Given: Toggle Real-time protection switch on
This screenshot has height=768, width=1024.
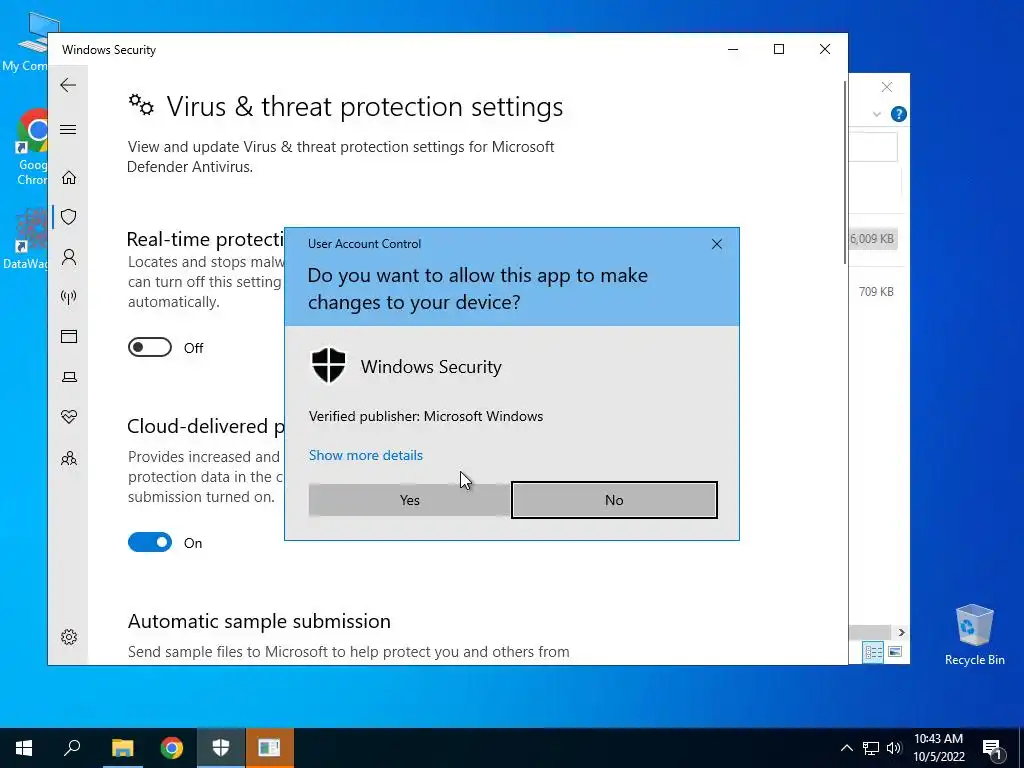Looking at the screenshot, I should (x=150, y=347).
